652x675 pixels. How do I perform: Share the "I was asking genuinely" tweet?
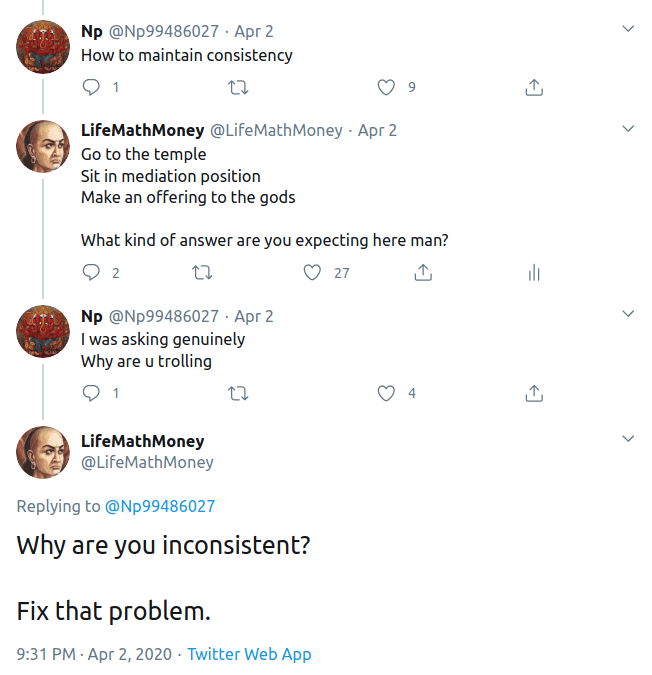click(534, 394)
